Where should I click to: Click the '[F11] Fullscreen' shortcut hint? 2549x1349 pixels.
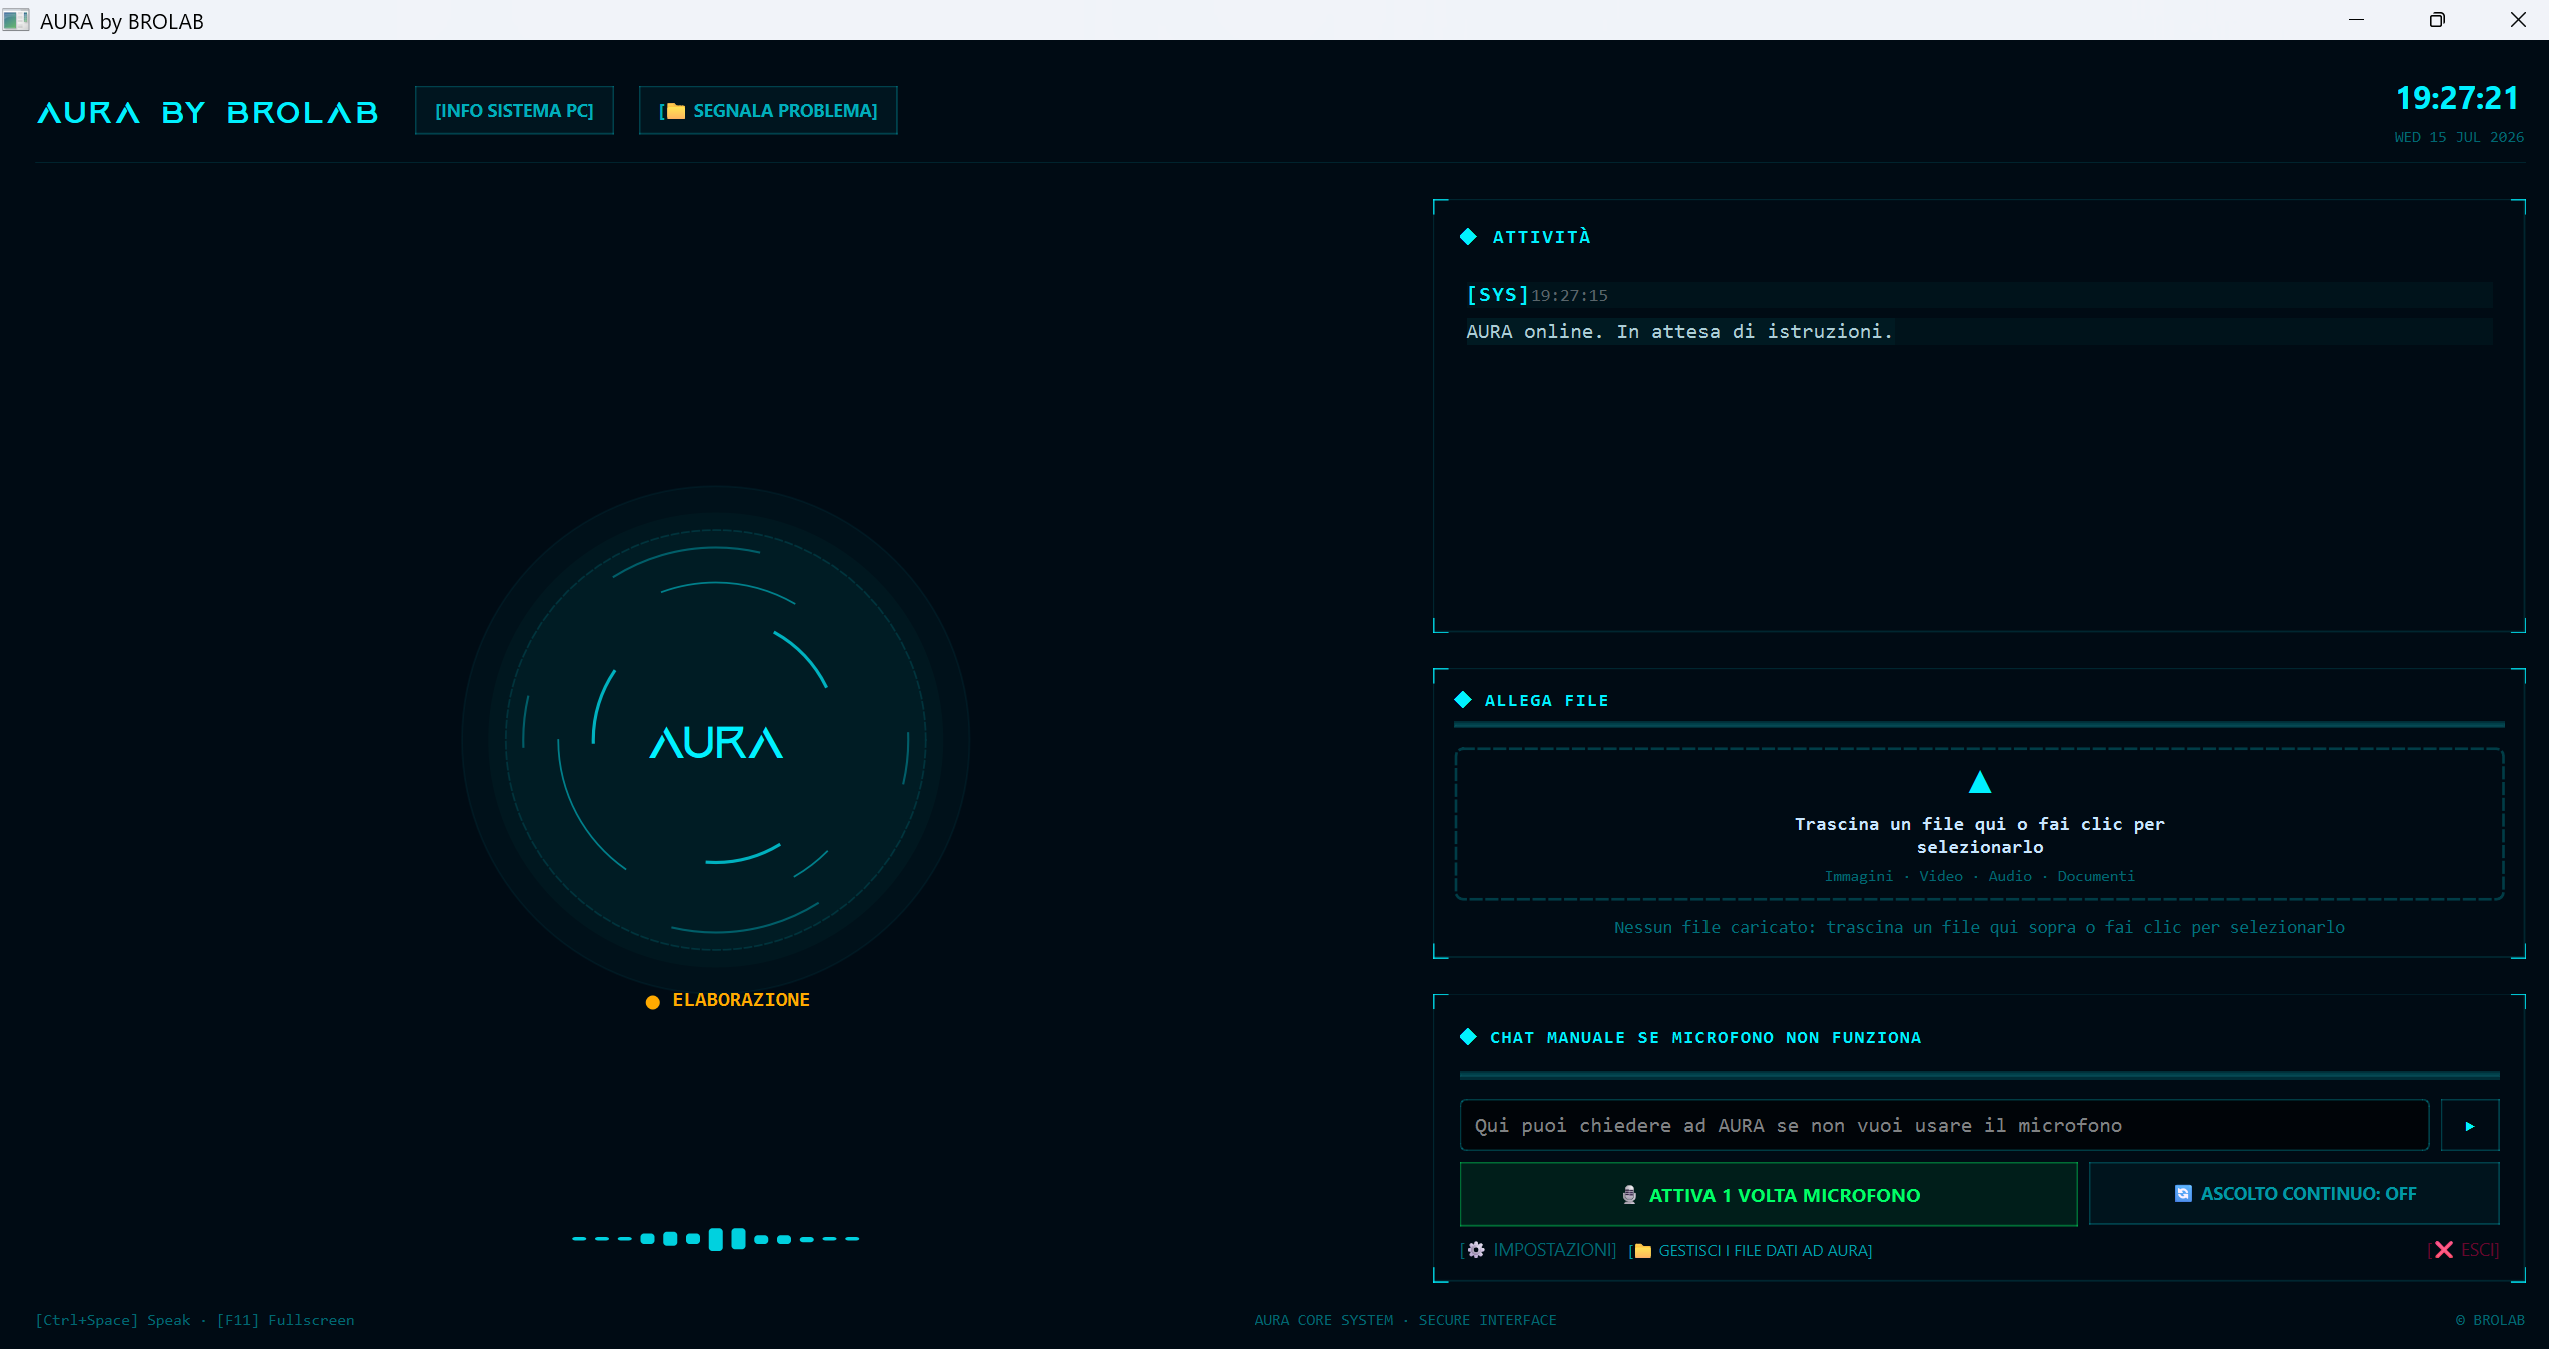285,1320
